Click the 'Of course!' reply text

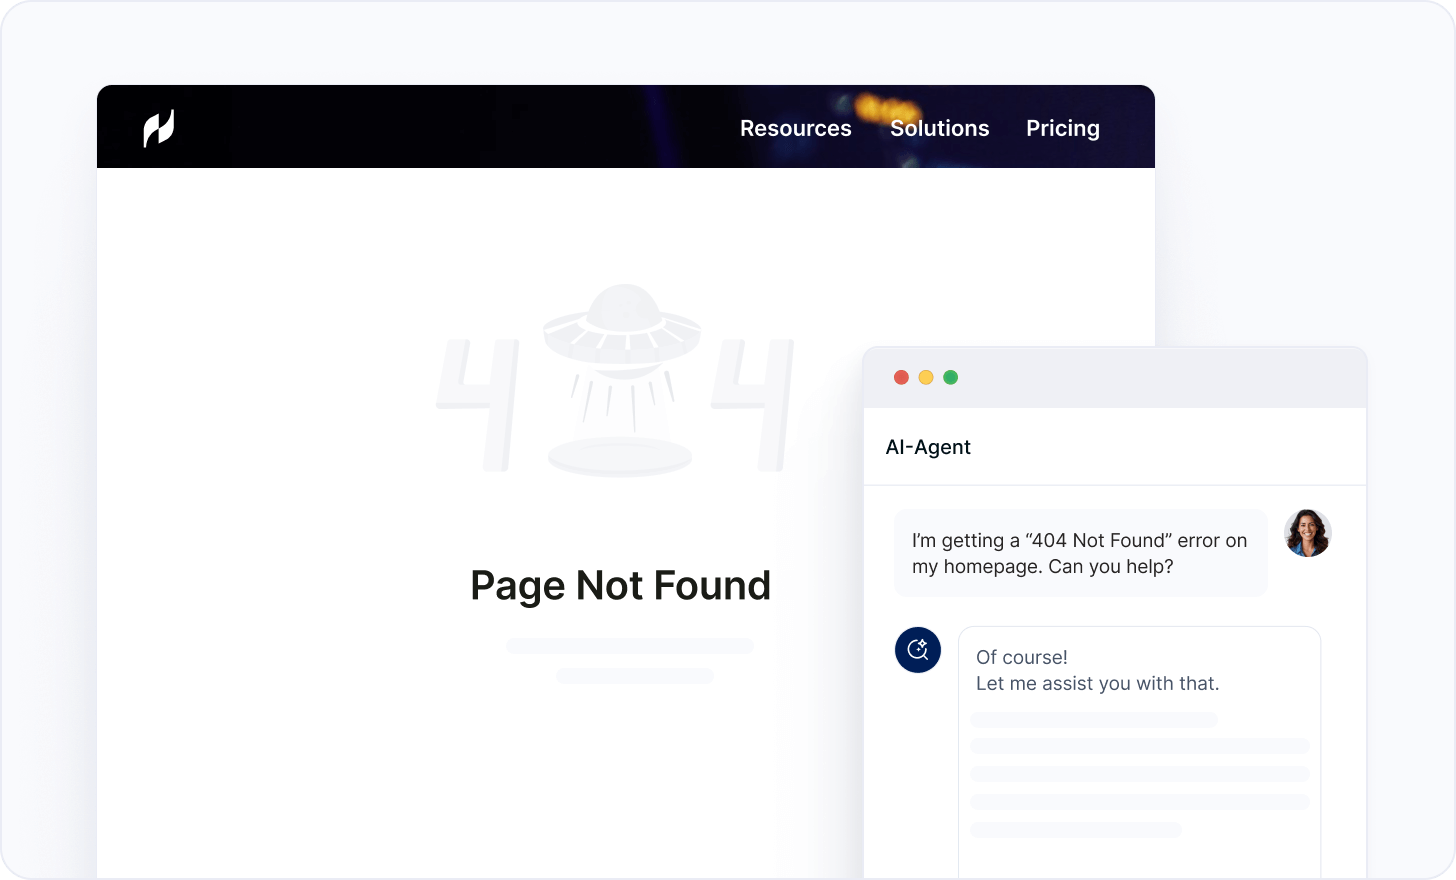click(x=1022, y=657)
